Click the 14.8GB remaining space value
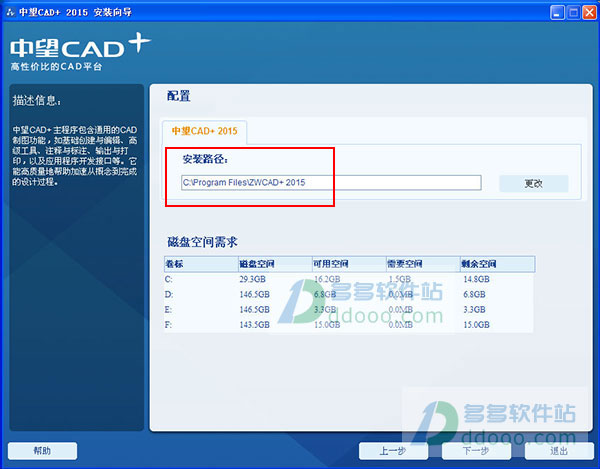600x469 pixels. coord(476,279)
